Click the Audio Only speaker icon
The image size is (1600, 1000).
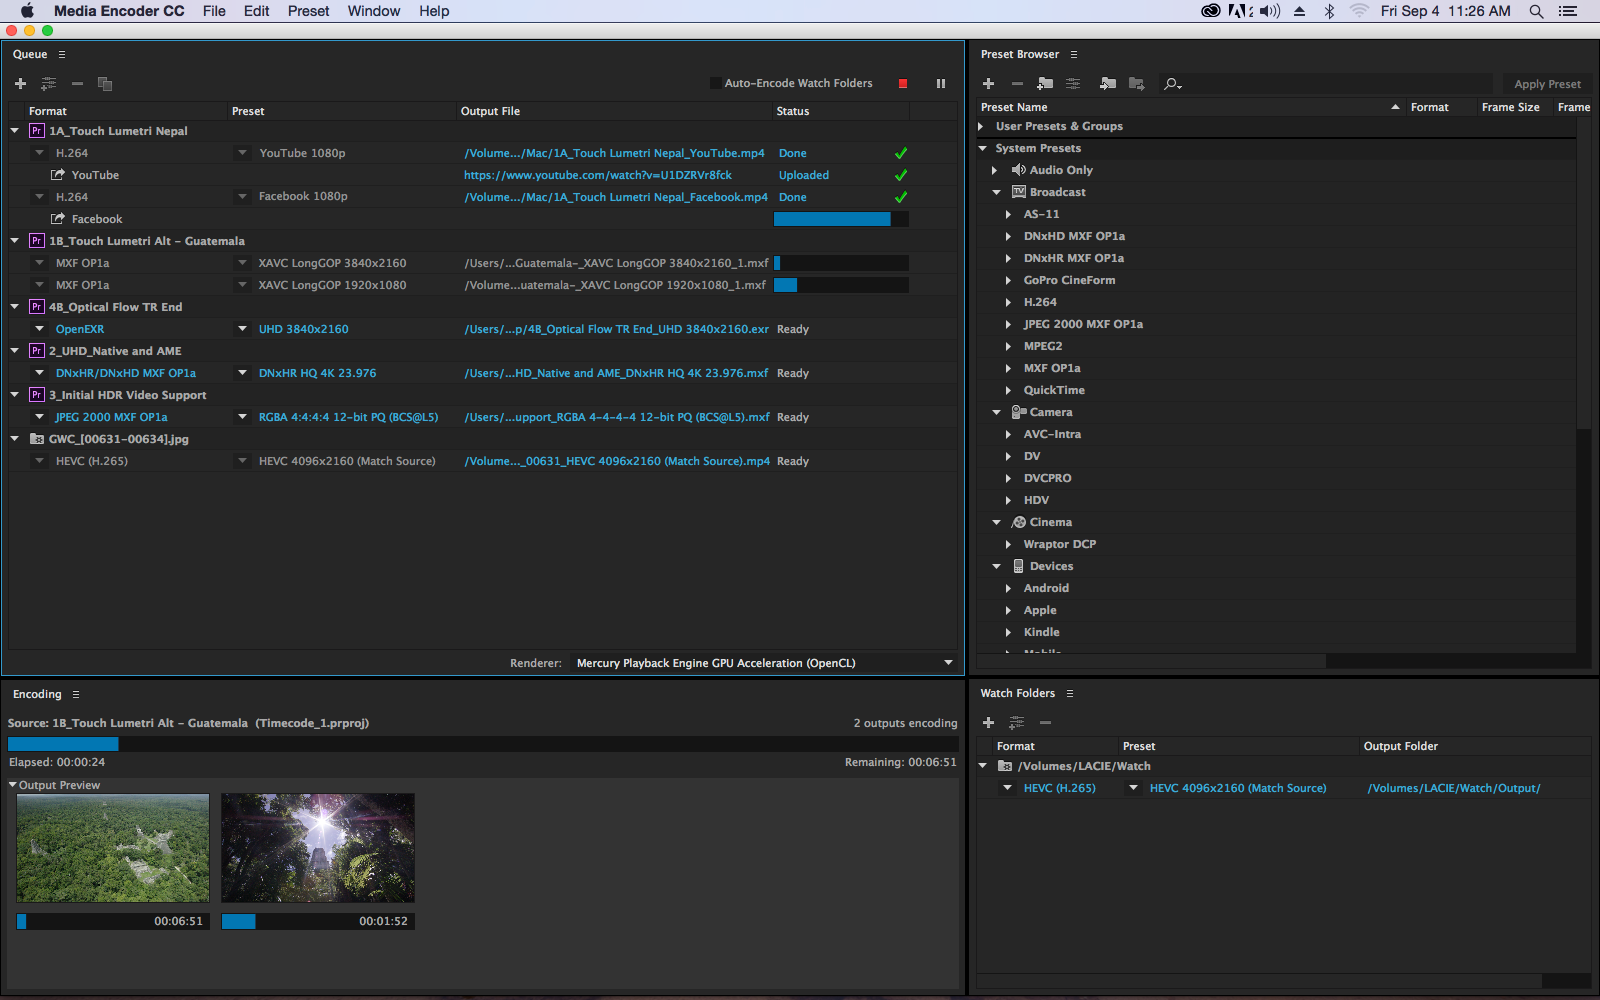pos(1019,170)
